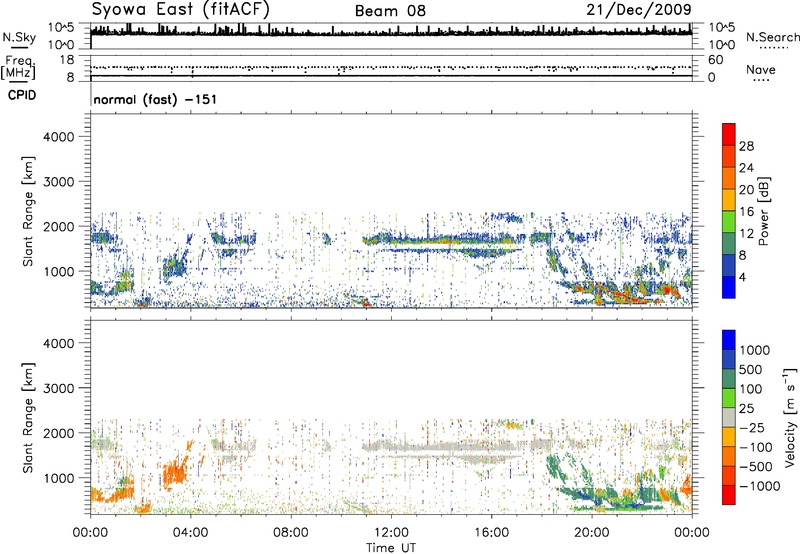Click the '3000' tick on the velocity panel
800x554 pixels.
click(59, 388)
